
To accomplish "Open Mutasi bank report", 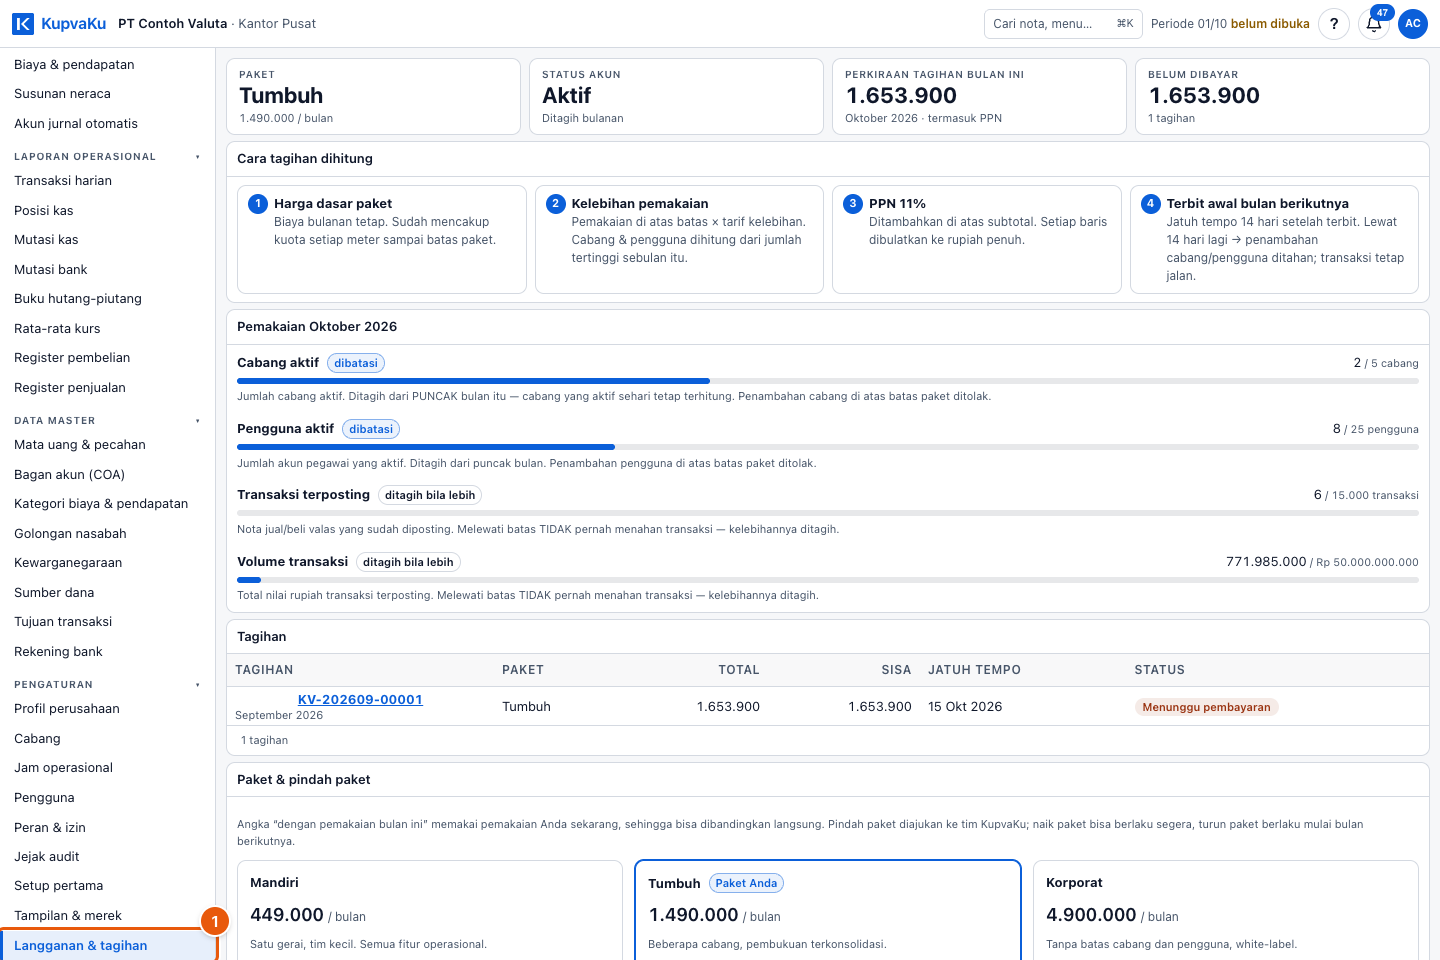I will pos(107,270).
